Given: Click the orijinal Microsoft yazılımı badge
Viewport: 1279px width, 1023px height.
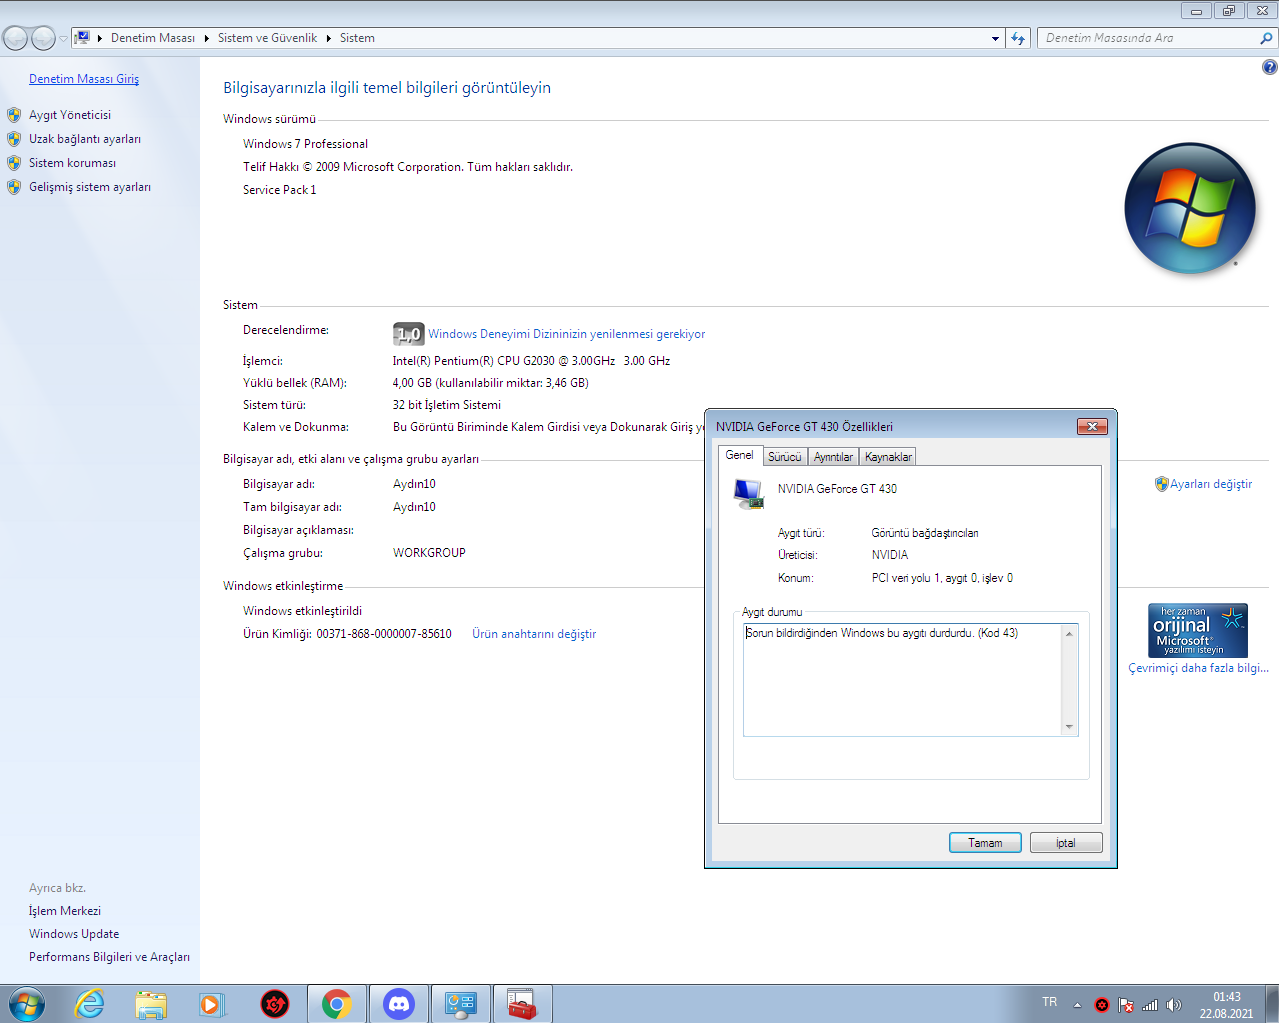Looking at the screenshot, I should pos(1198,630).
